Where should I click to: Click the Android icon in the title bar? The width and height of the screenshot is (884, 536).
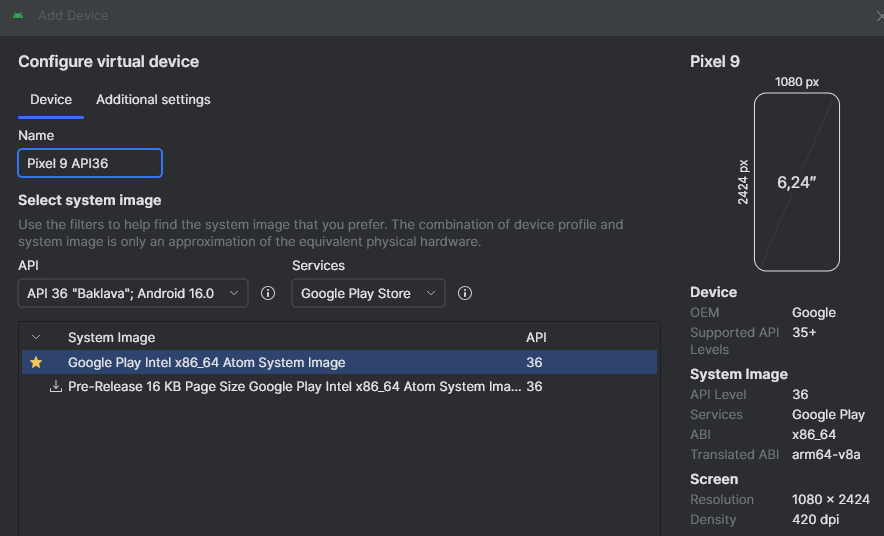(18, 15)
